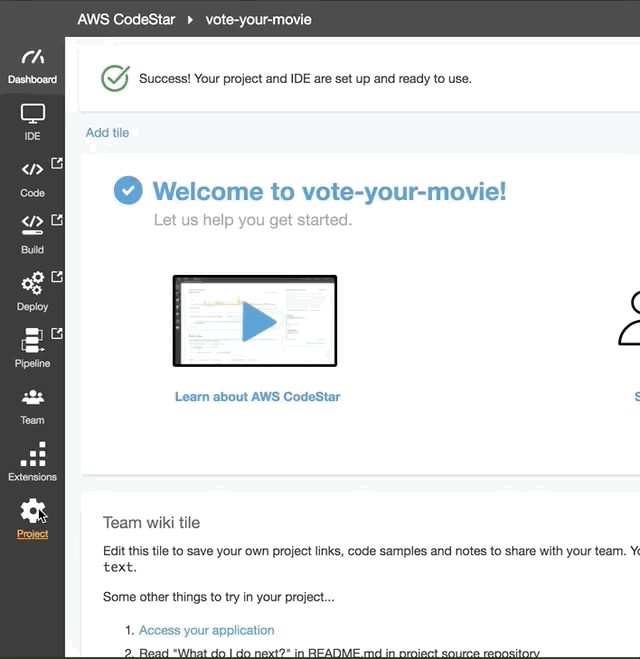Click 'Let us help you get started.' text
Screen dimensions: 640x659
tap(253, 220)
